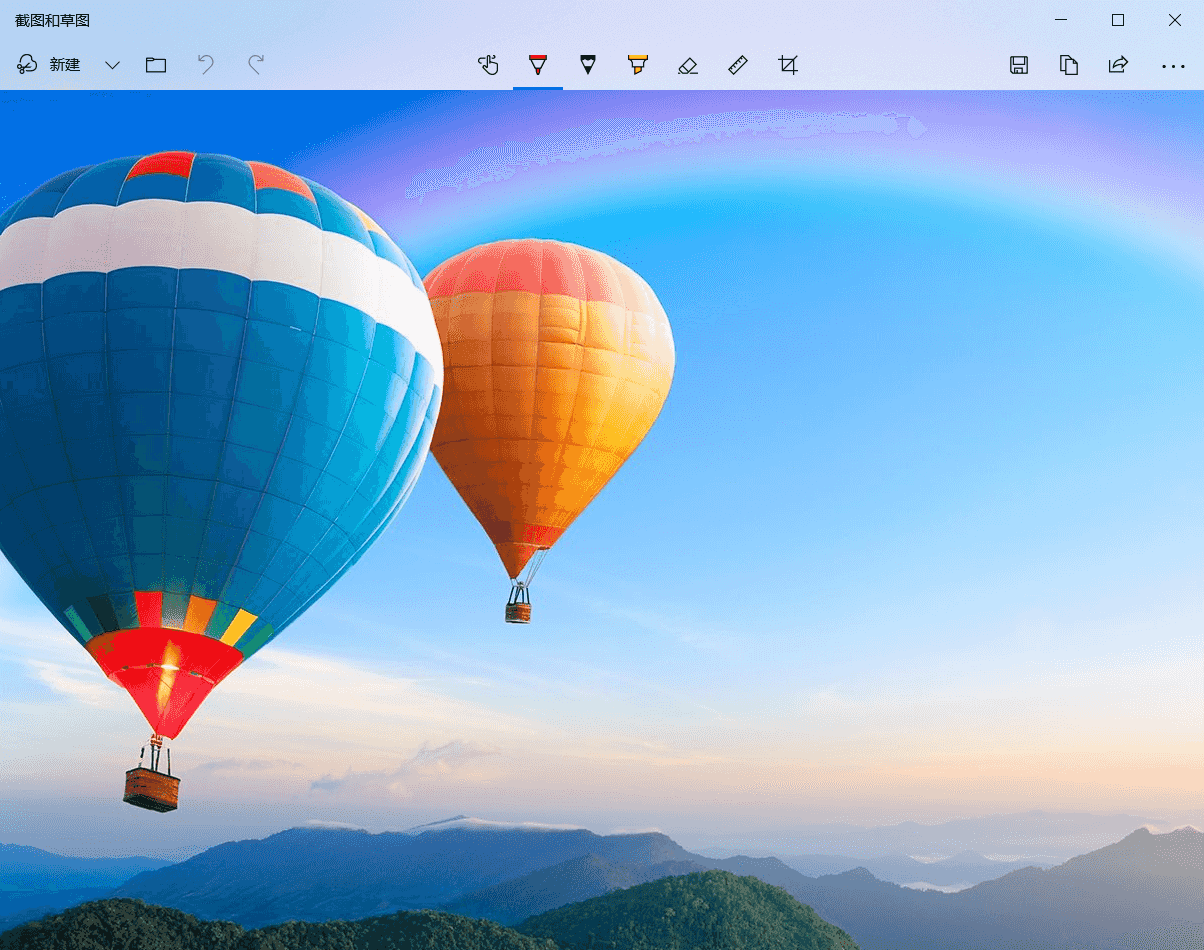This screenshot has width=1204, height=950.
Task: Redo with the right-curved arrow icon
Action: click(x=256, y=66)
